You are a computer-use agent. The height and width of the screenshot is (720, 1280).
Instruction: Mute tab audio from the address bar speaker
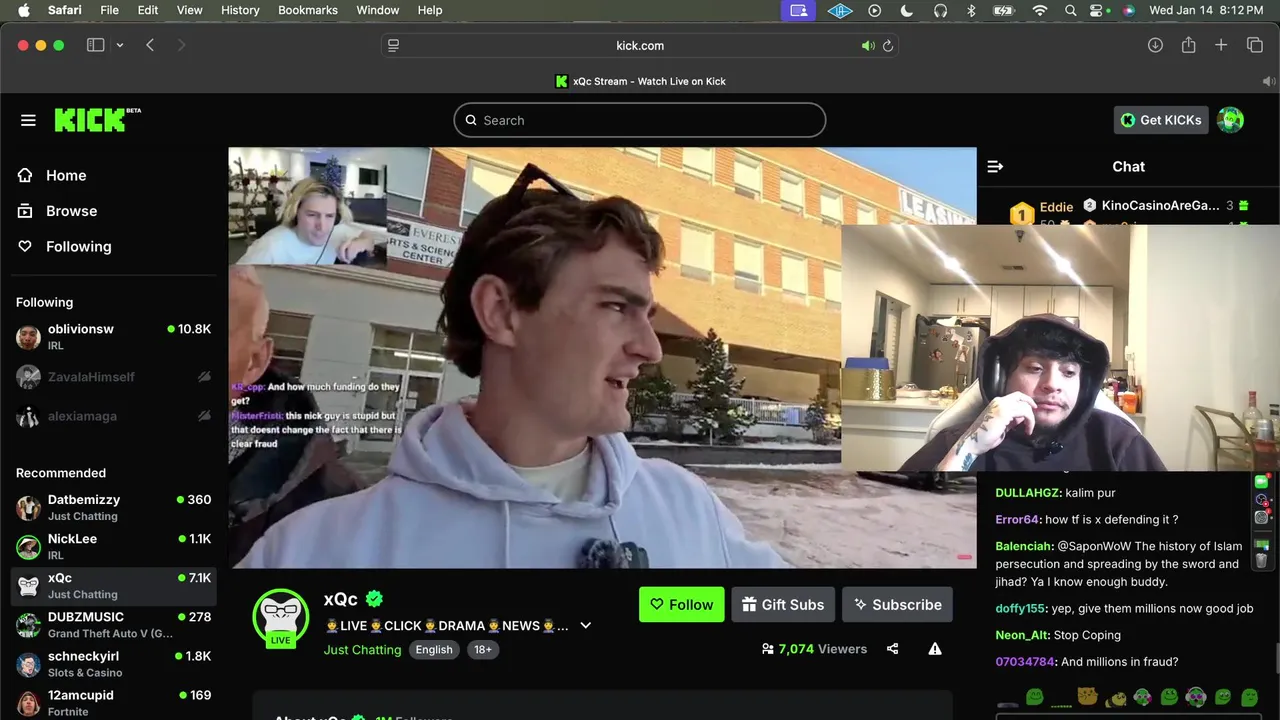[x=868, y=46]
